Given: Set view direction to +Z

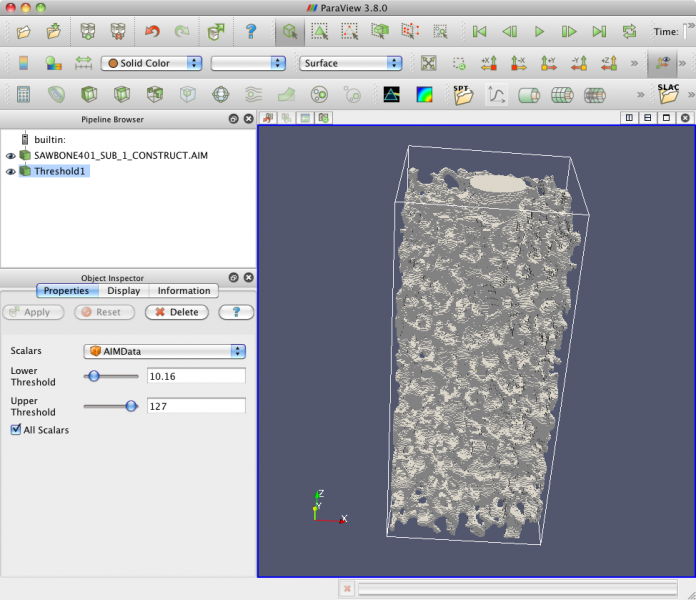Looking at the screenshot, I should click(x=609, y=63).
